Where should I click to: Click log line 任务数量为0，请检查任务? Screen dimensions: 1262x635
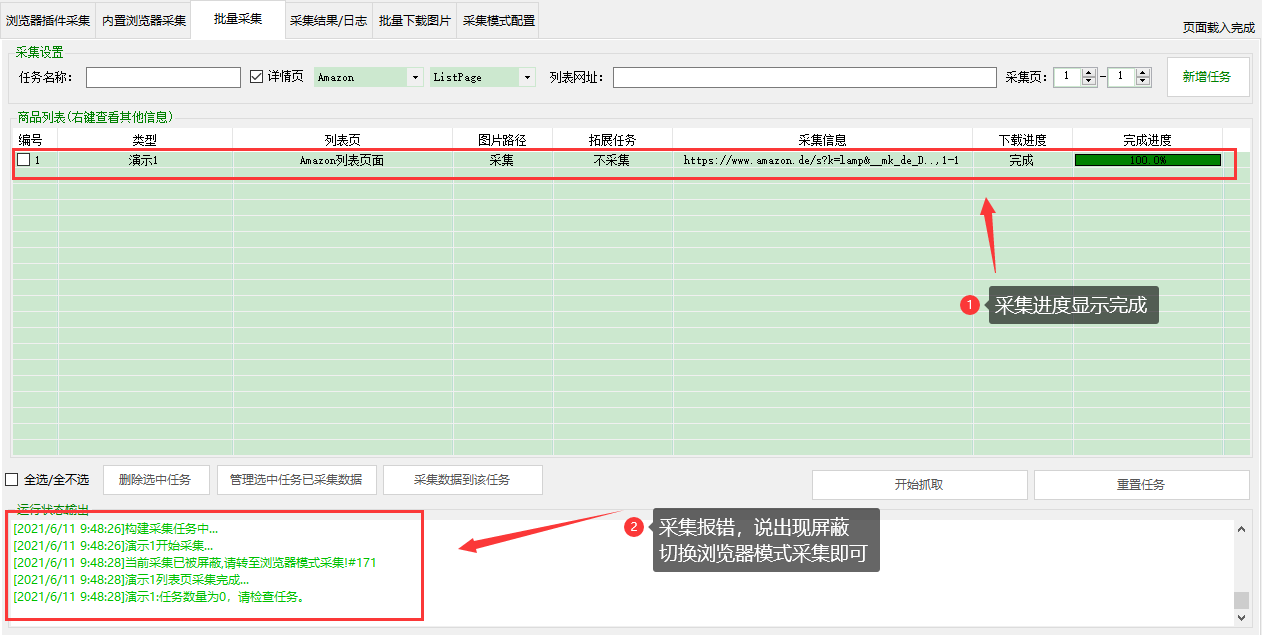point(159,597)
